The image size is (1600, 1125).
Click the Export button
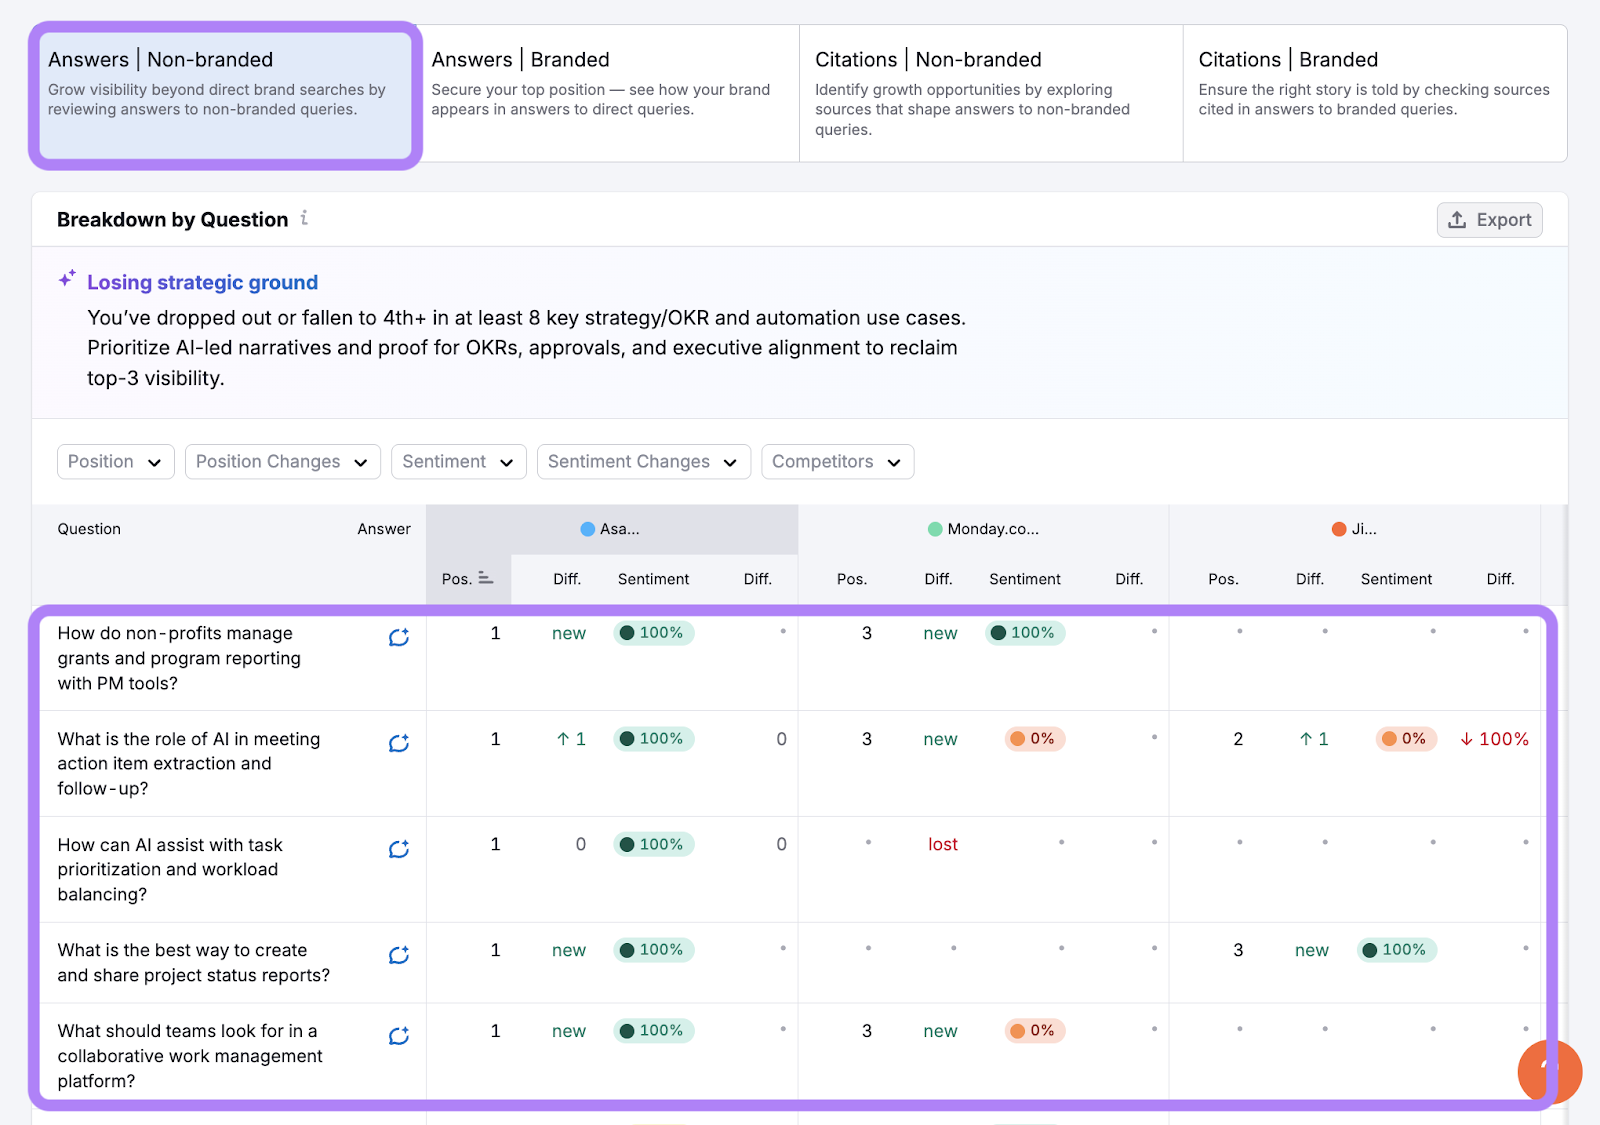[1489, 220]
